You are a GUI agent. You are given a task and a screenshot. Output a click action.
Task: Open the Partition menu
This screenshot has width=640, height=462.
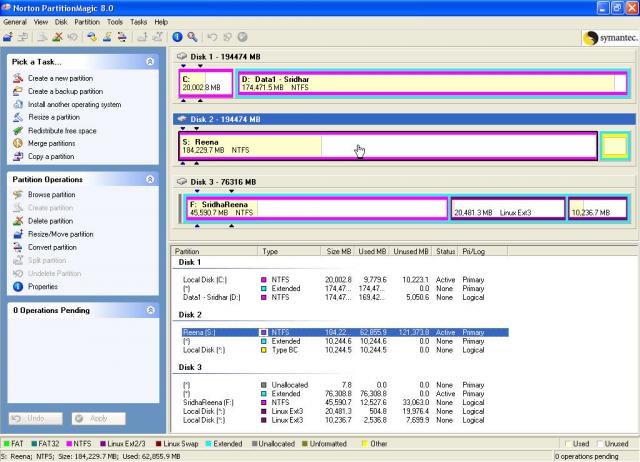point(87,22)
